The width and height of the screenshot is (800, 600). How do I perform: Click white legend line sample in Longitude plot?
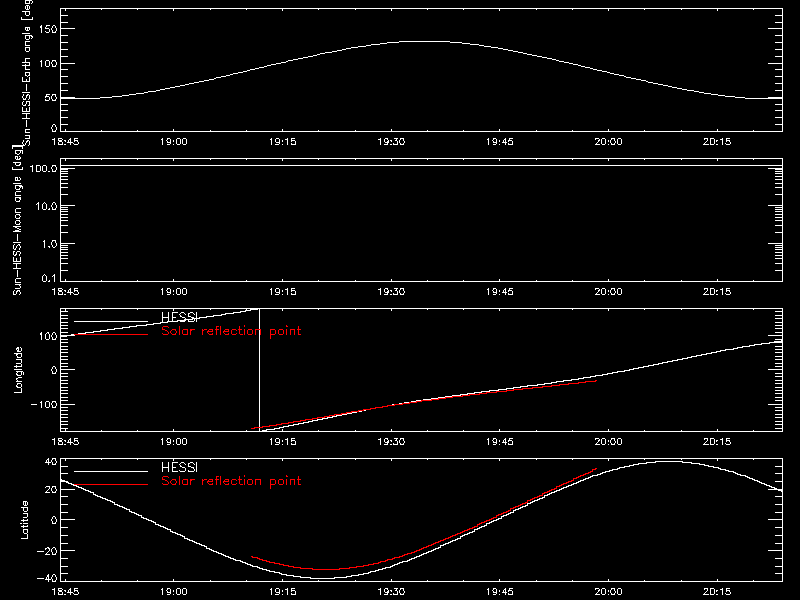(x=111, y=321)
